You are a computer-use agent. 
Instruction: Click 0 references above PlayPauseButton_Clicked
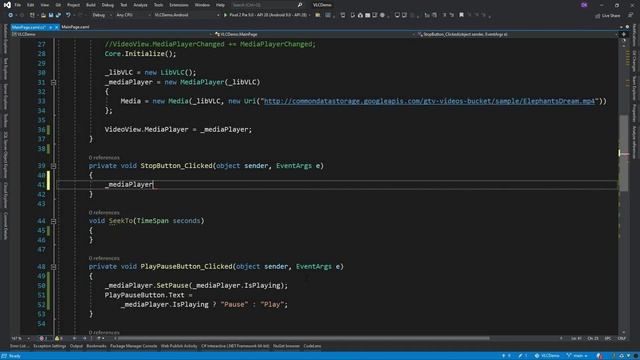104,258
